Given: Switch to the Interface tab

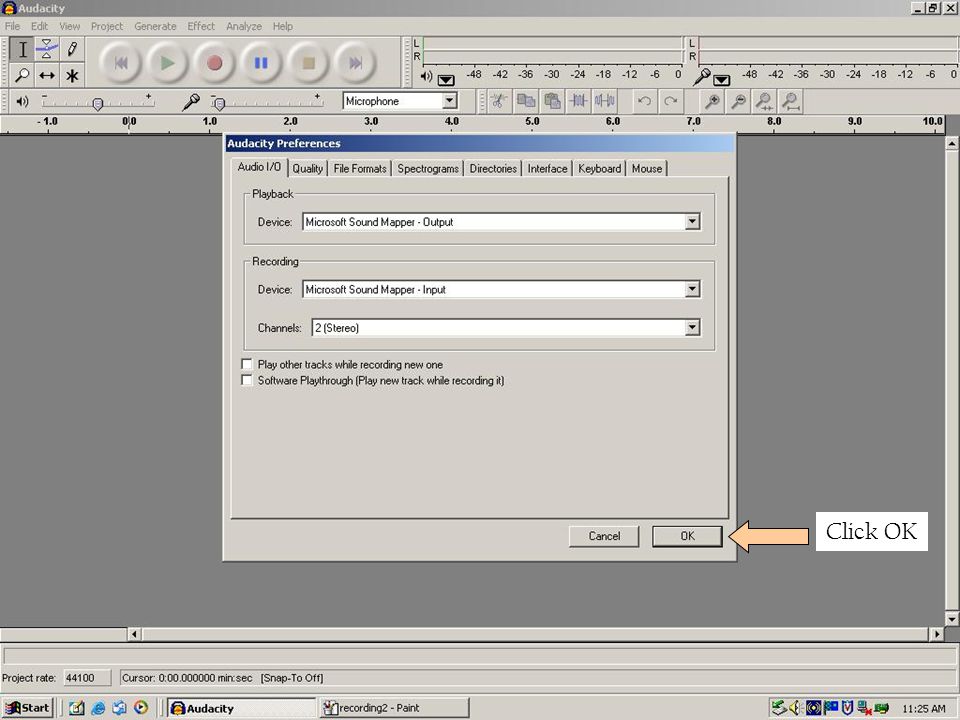Looking at the screenshot, I should (x=547, y=168).
